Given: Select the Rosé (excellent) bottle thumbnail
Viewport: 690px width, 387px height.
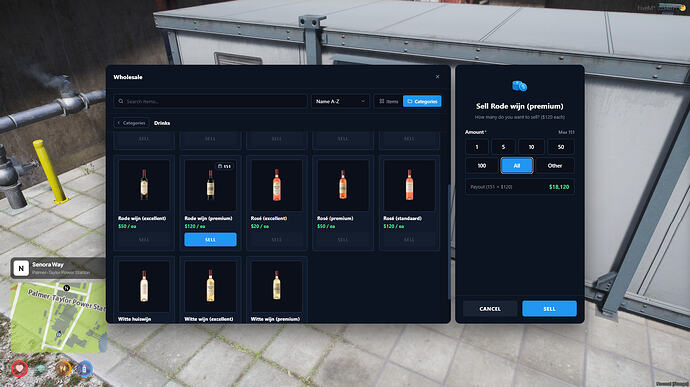Looking at the screenshot, I should point(276,185).
